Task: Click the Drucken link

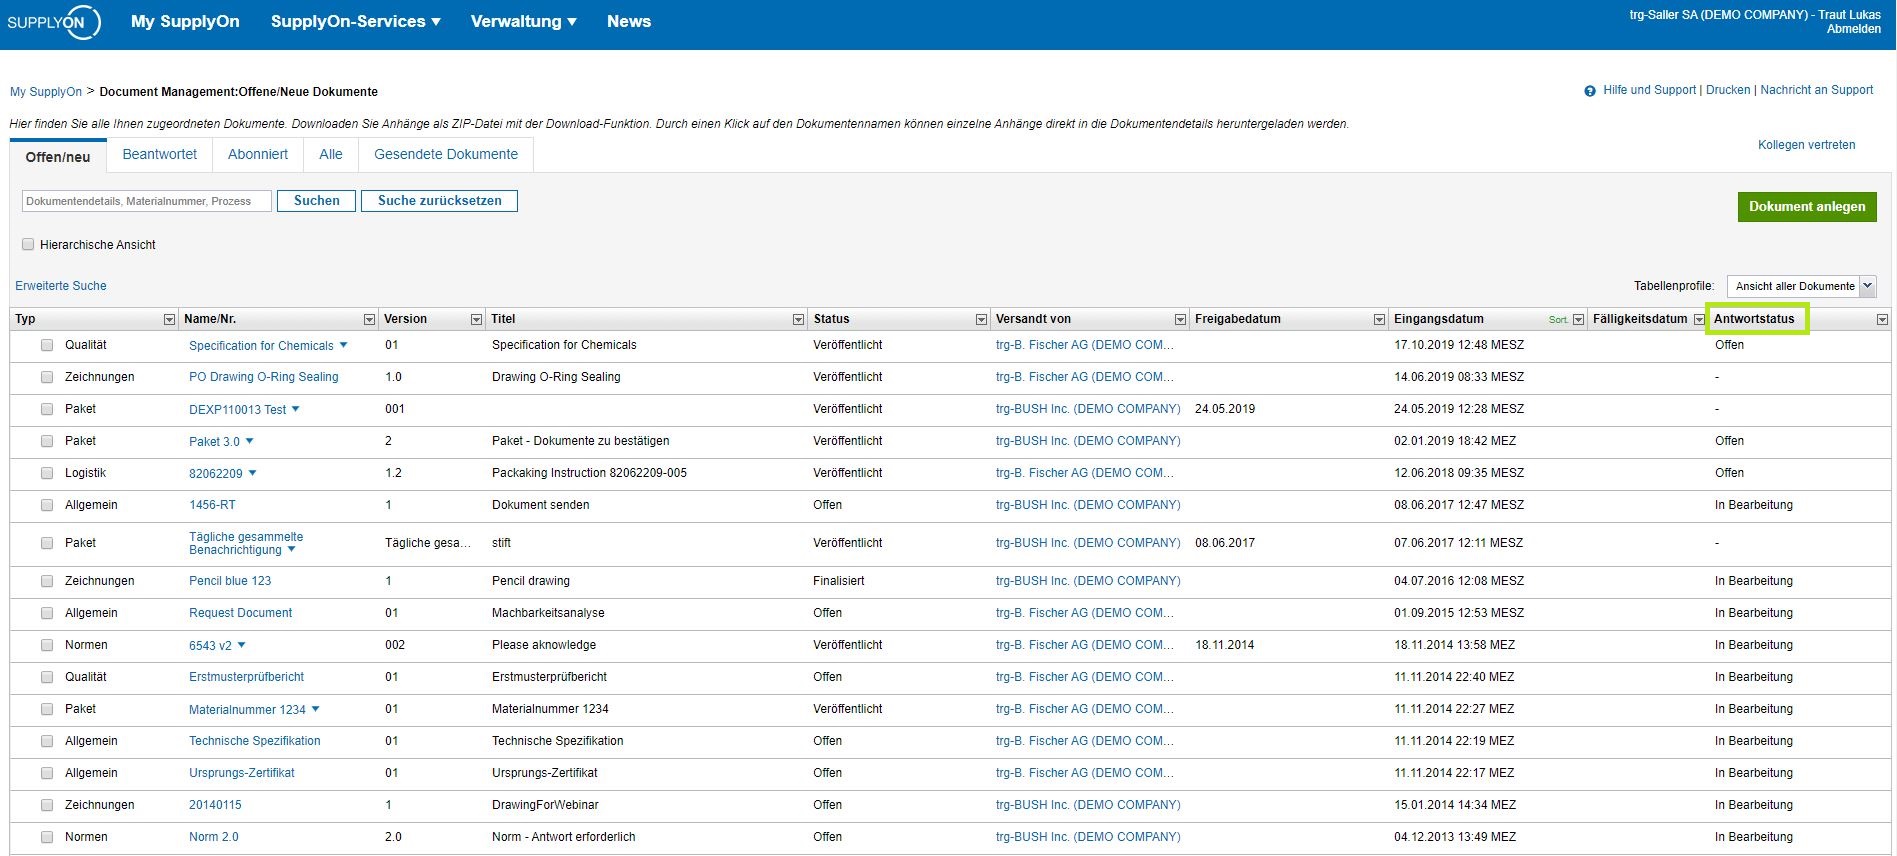Action: coord(1728,90)
